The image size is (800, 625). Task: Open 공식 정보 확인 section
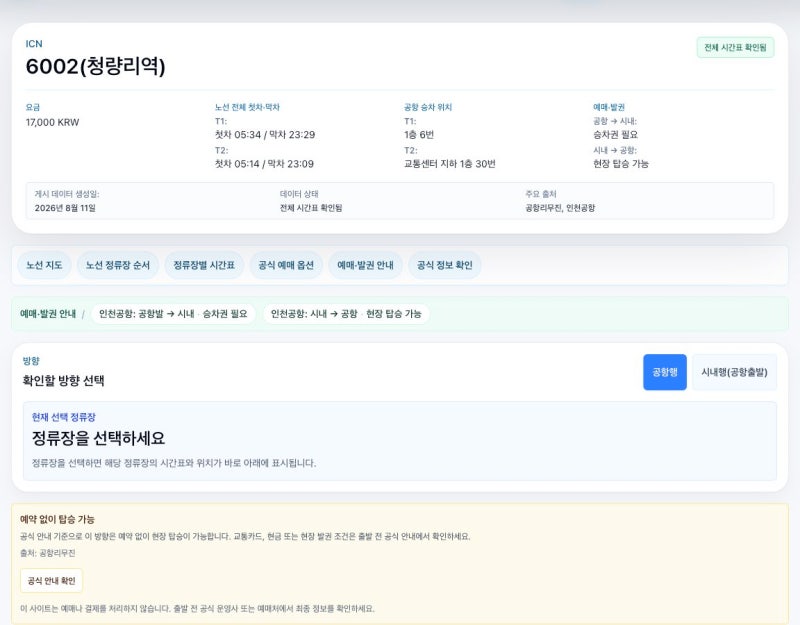[445, 265]
